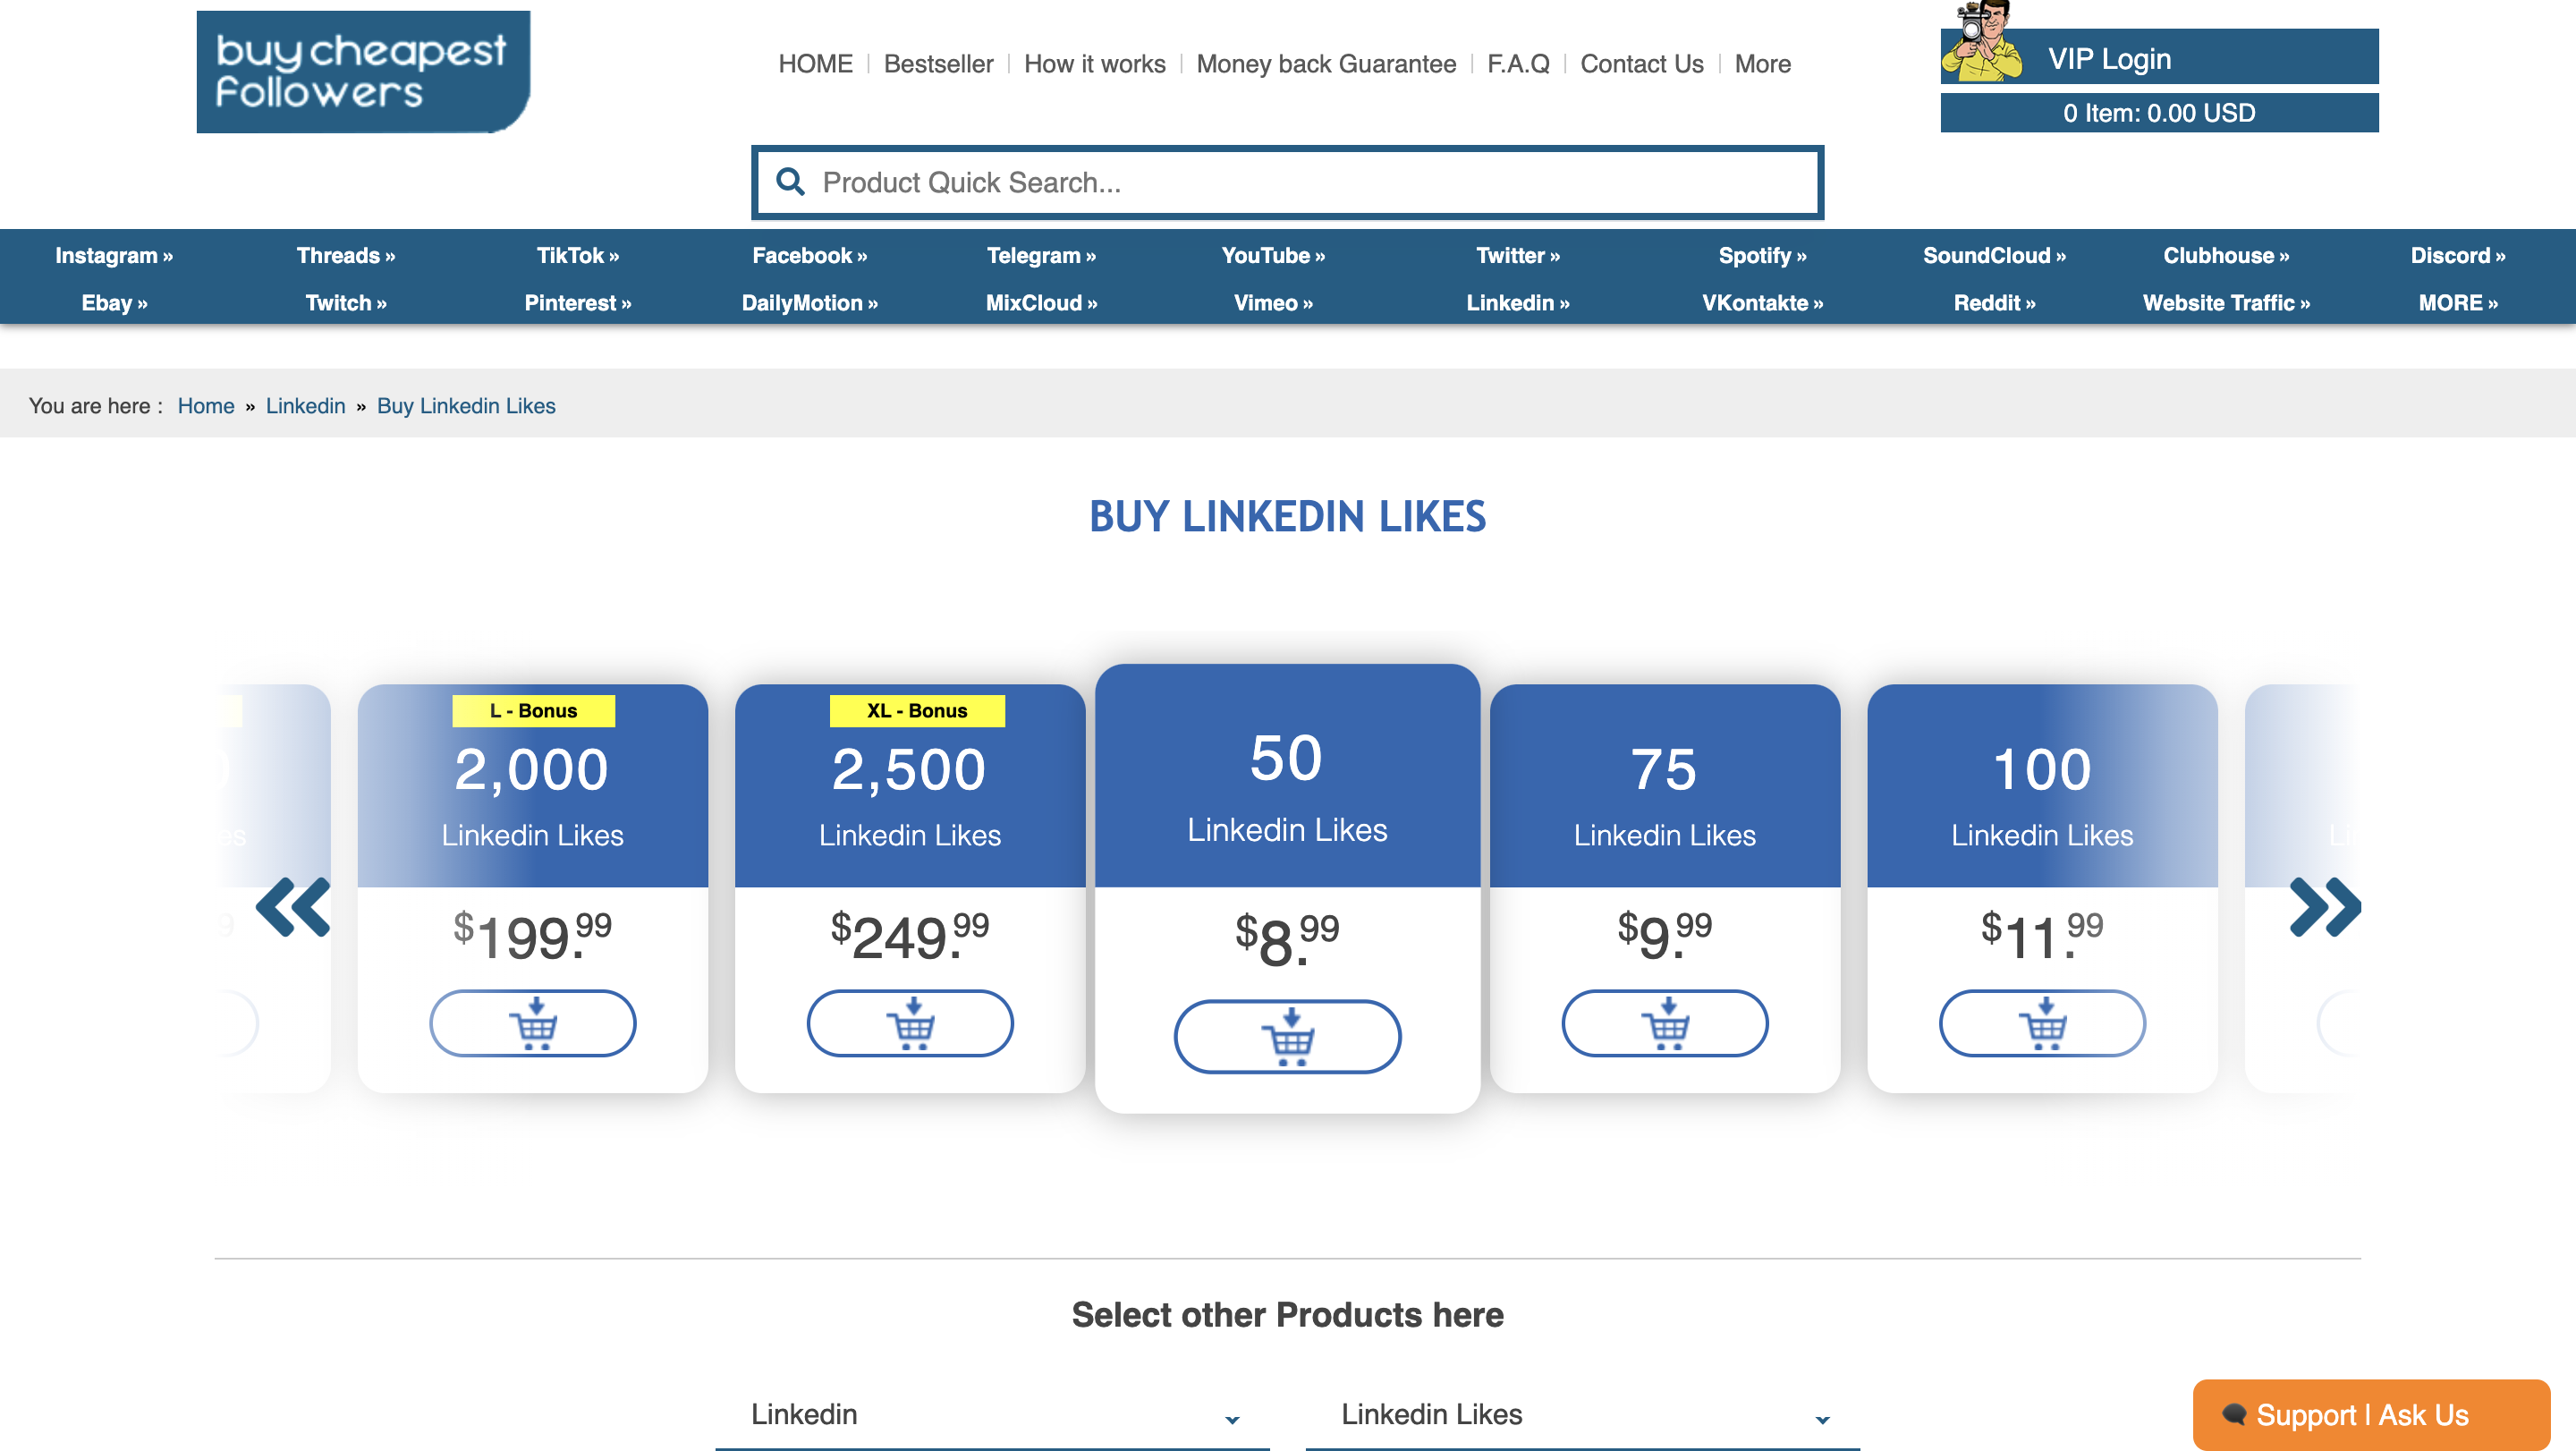The width and height of the screenshot is (2576, 1451).
Task: Open the VKontakte category
Action: 1762,302
